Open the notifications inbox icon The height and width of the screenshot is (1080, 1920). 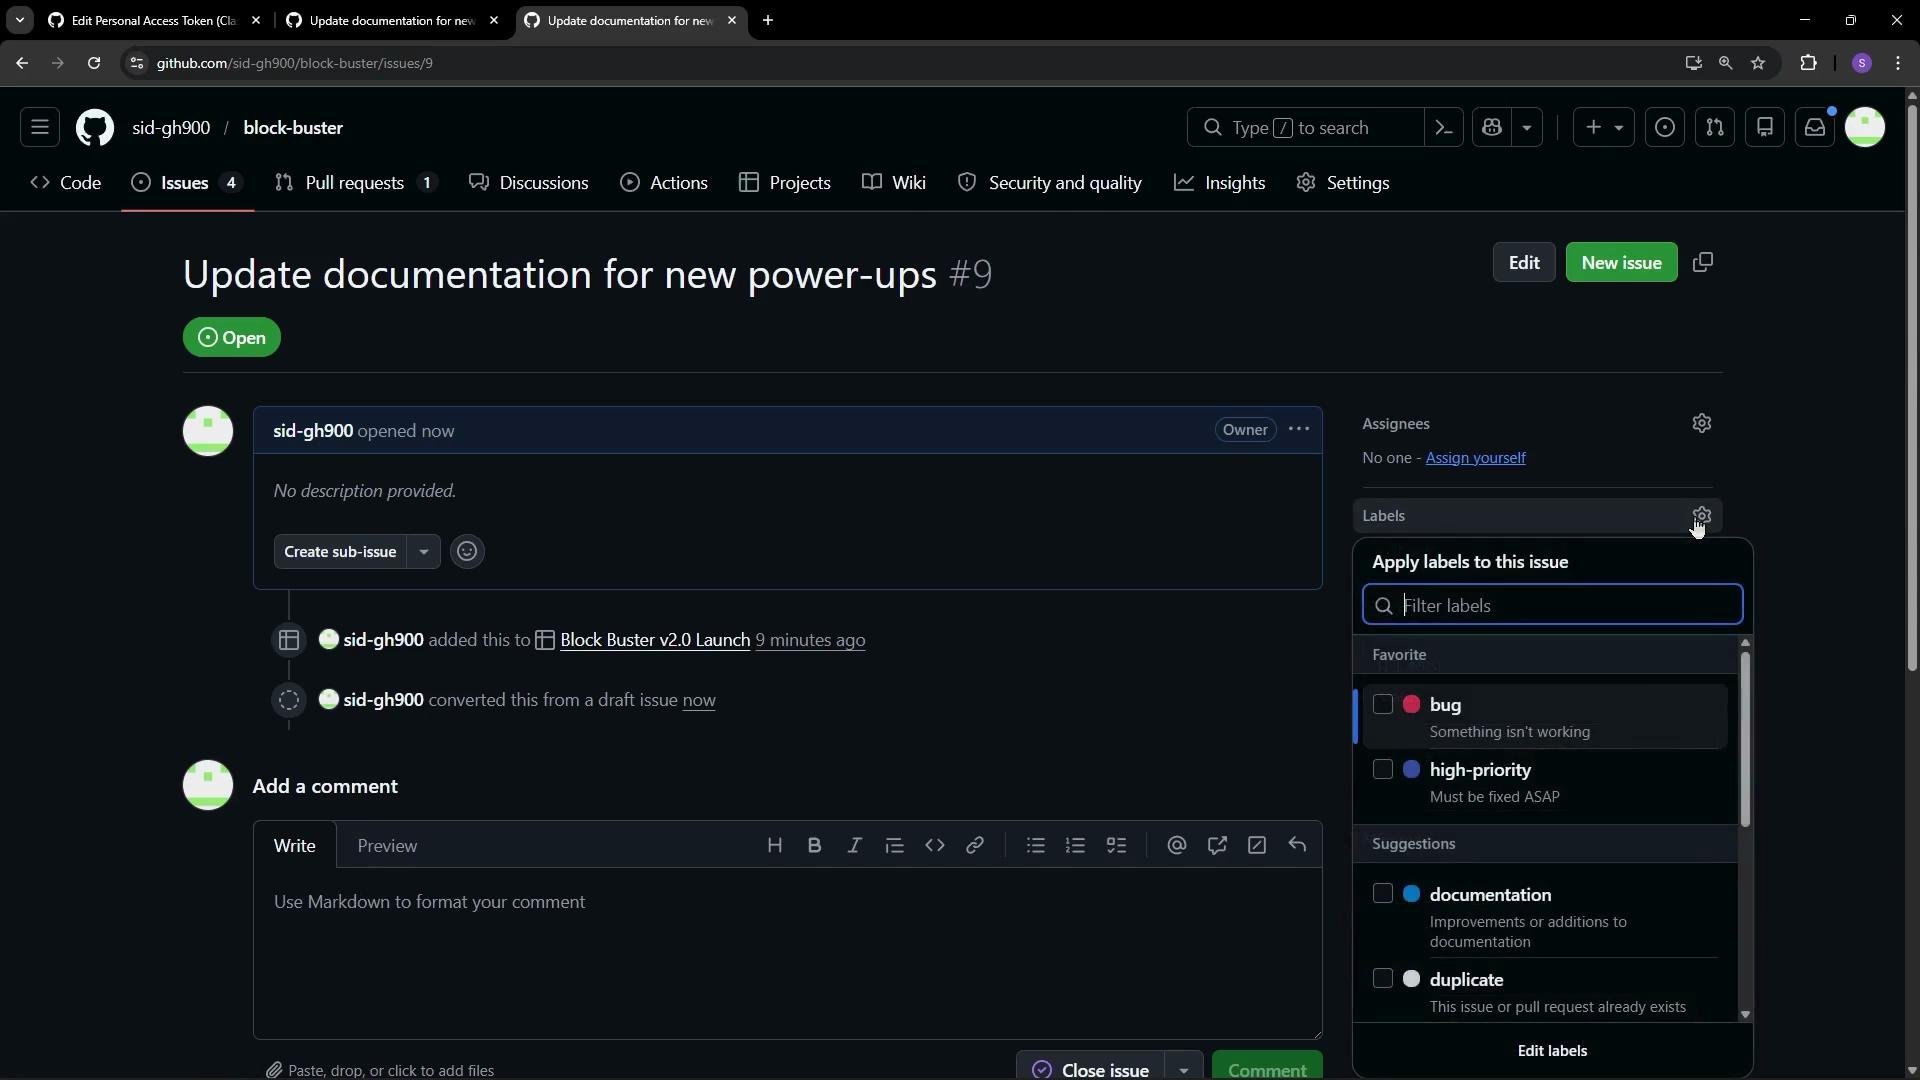1815,128
